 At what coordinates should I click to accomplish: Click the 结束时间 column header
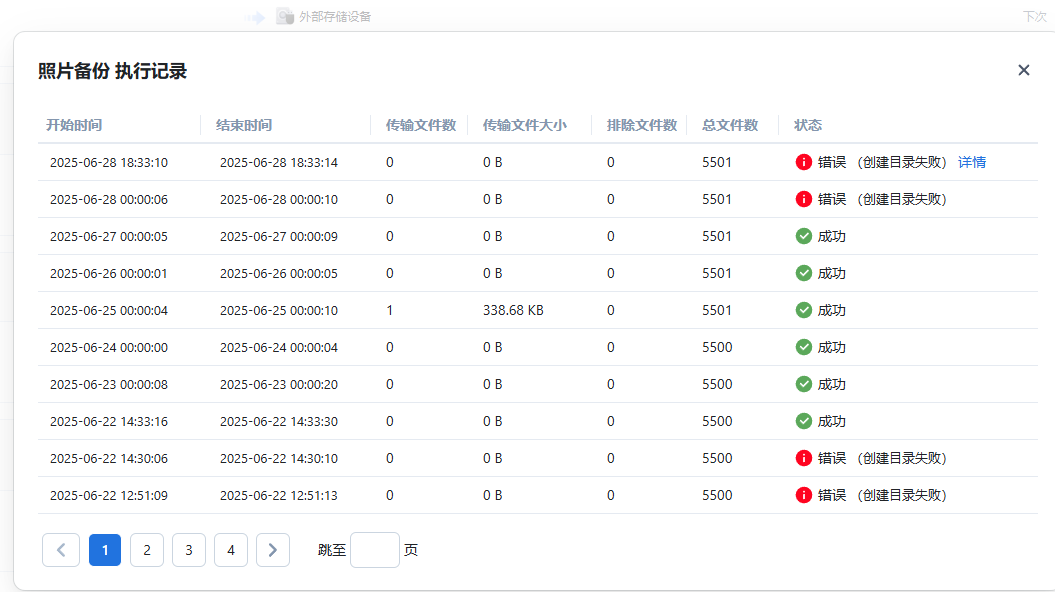(x=244, y=125)
